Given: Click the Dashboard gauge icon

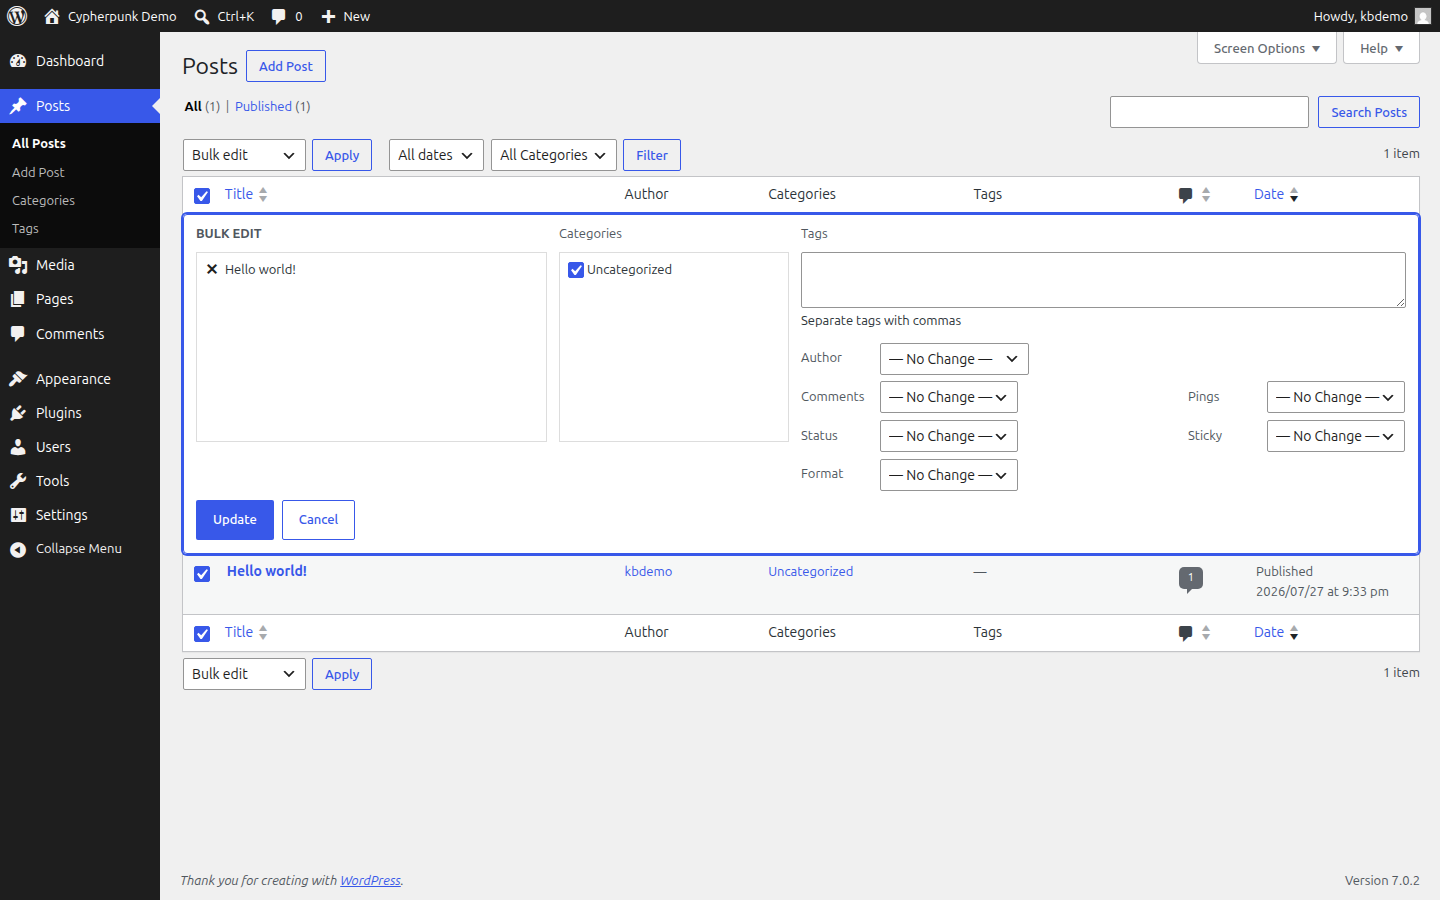Looking at the screenshot, I should [18, 61].
